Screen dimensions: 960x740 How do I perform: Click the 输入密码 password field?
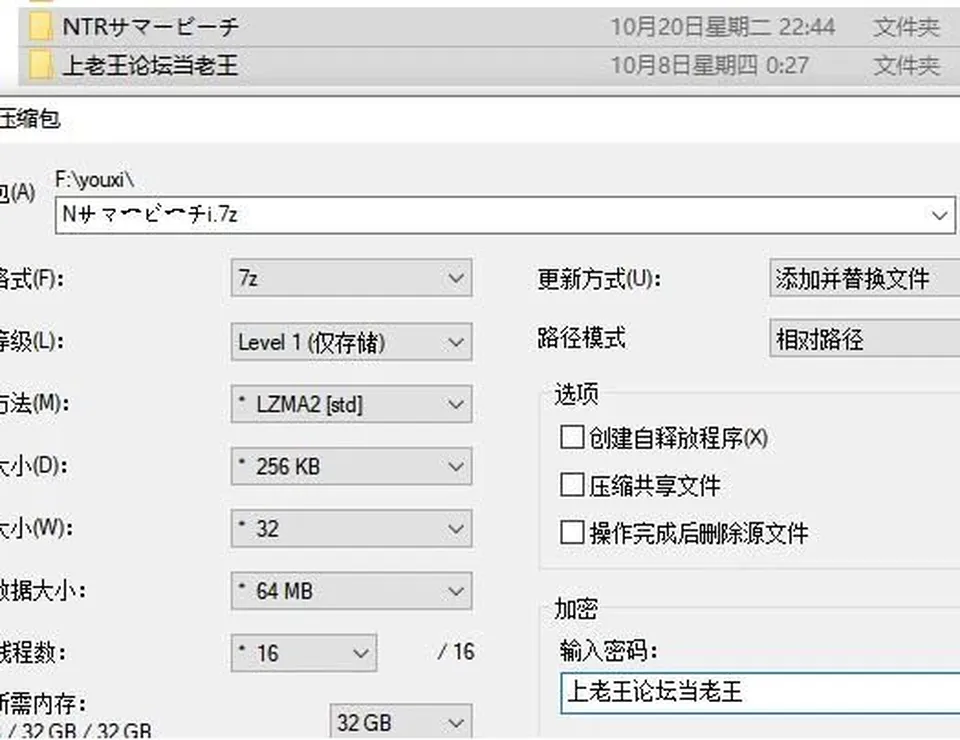tap(760, 693)
